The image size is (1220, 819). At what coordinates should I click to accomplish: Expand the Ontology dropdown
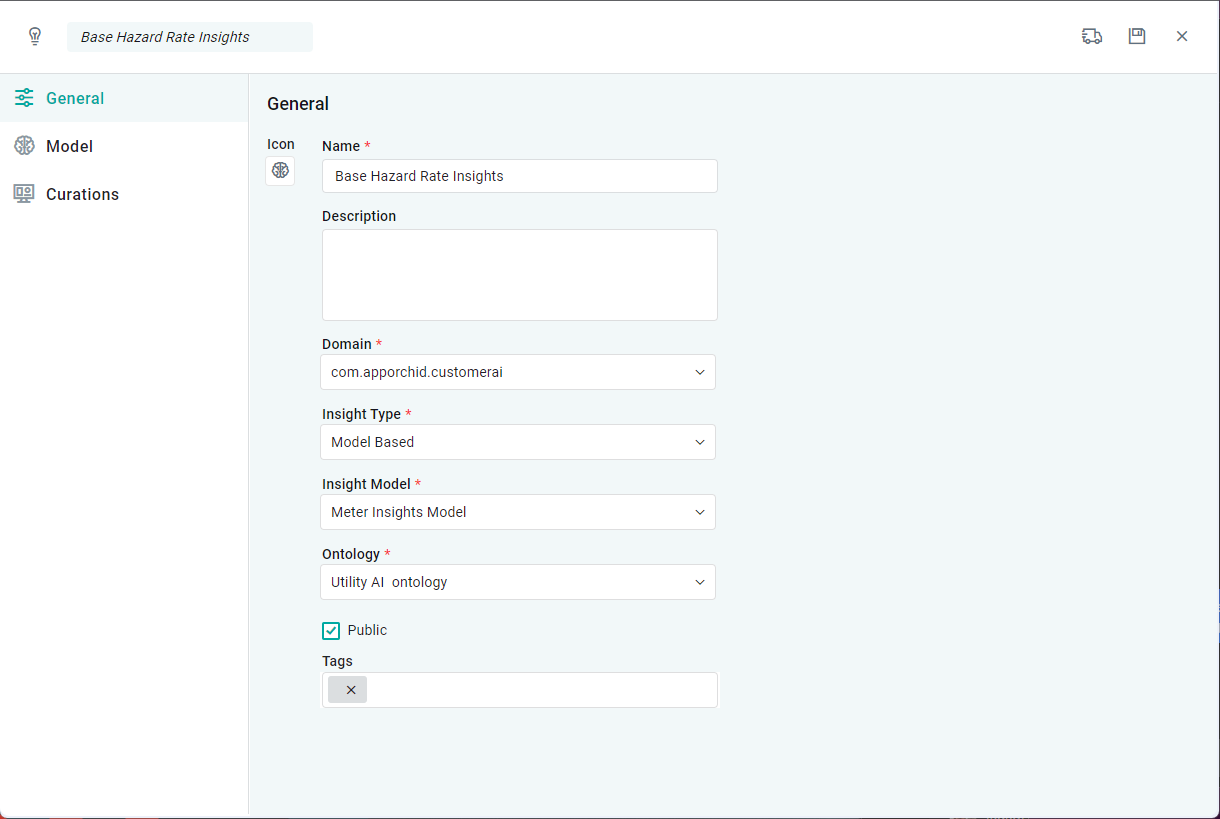[699, 582]
